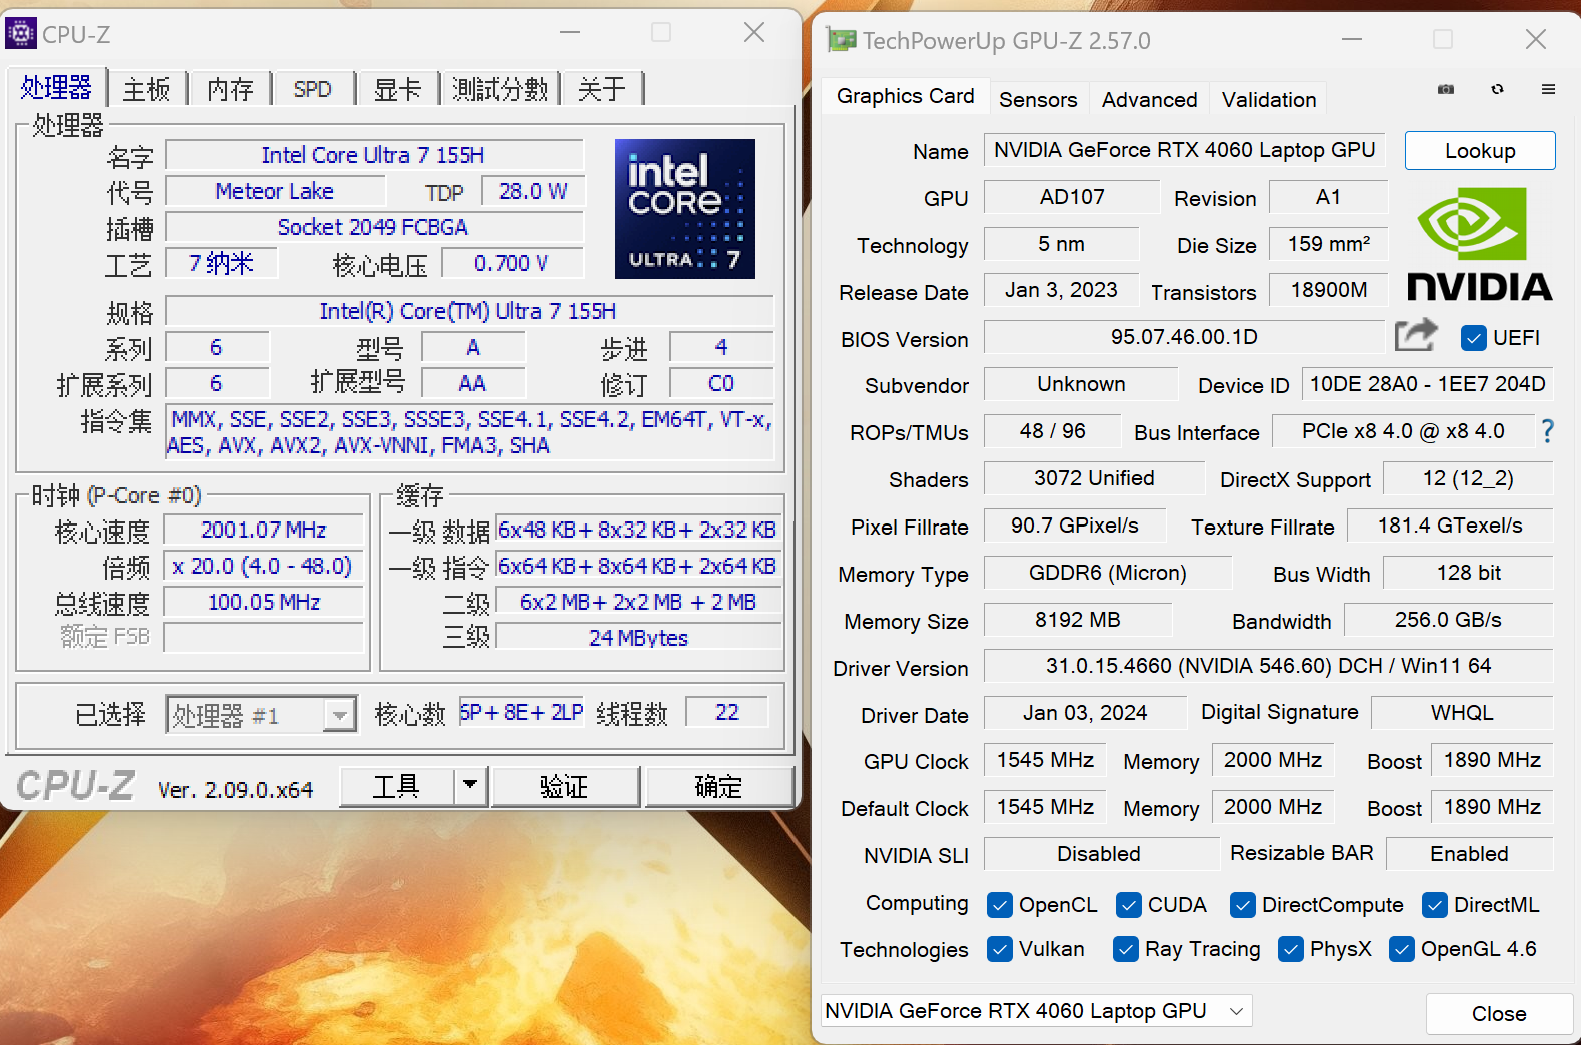Click the Digital Signature WHQL field
1582x1046 pixels.
pos(1462,713)
